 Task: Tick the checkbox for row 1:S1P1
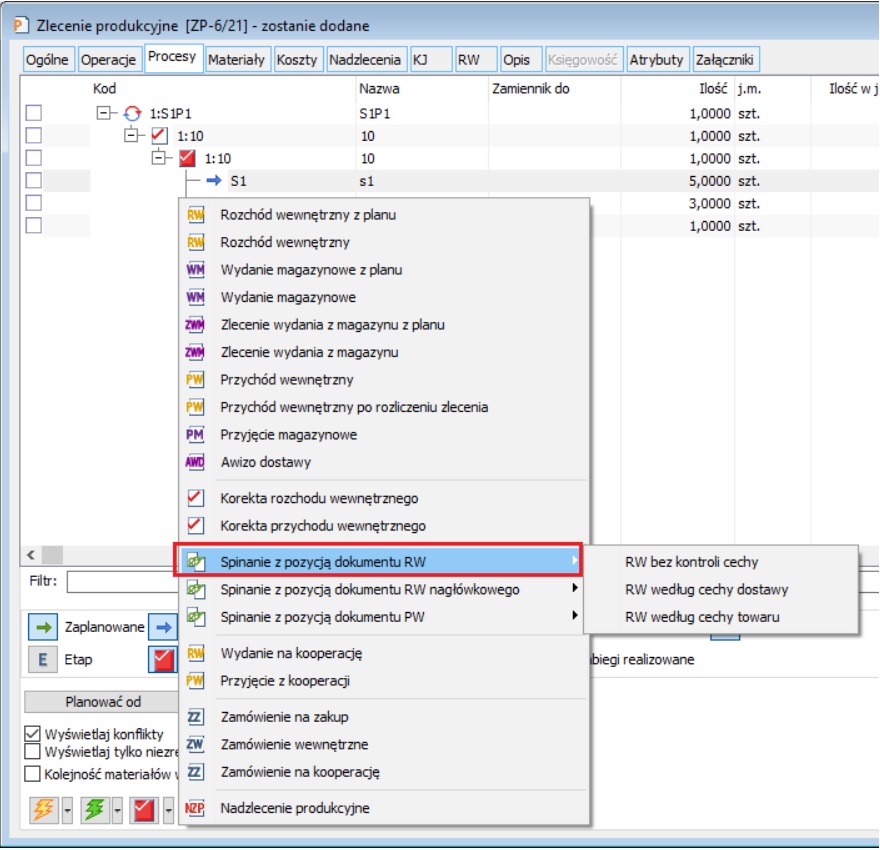click(x=33, y=114)
